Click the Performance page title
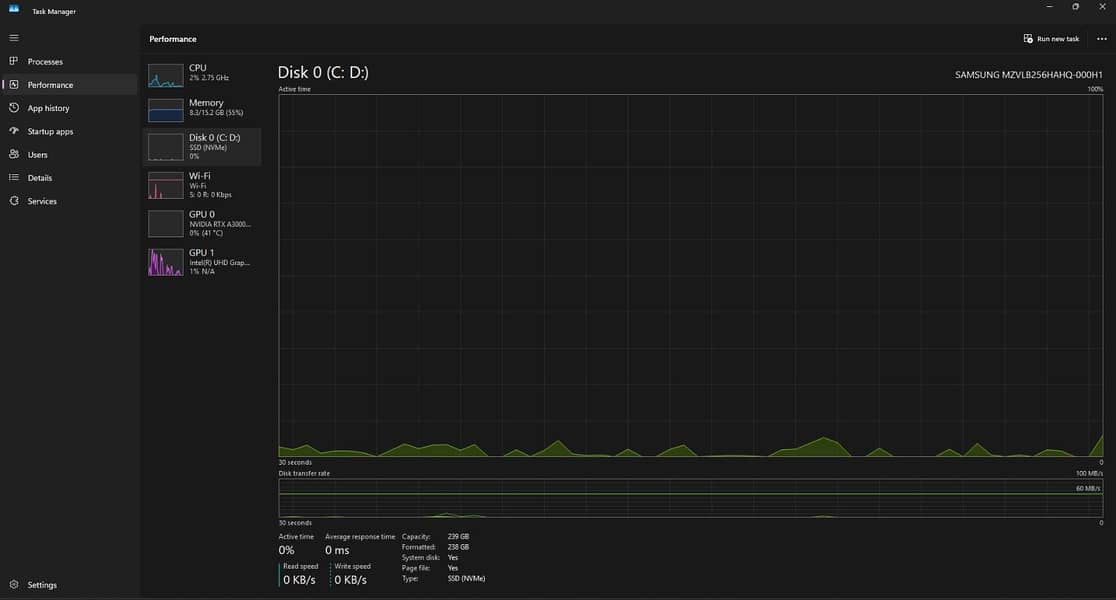This screenshot has height=600, width=1116. [173, 39]
